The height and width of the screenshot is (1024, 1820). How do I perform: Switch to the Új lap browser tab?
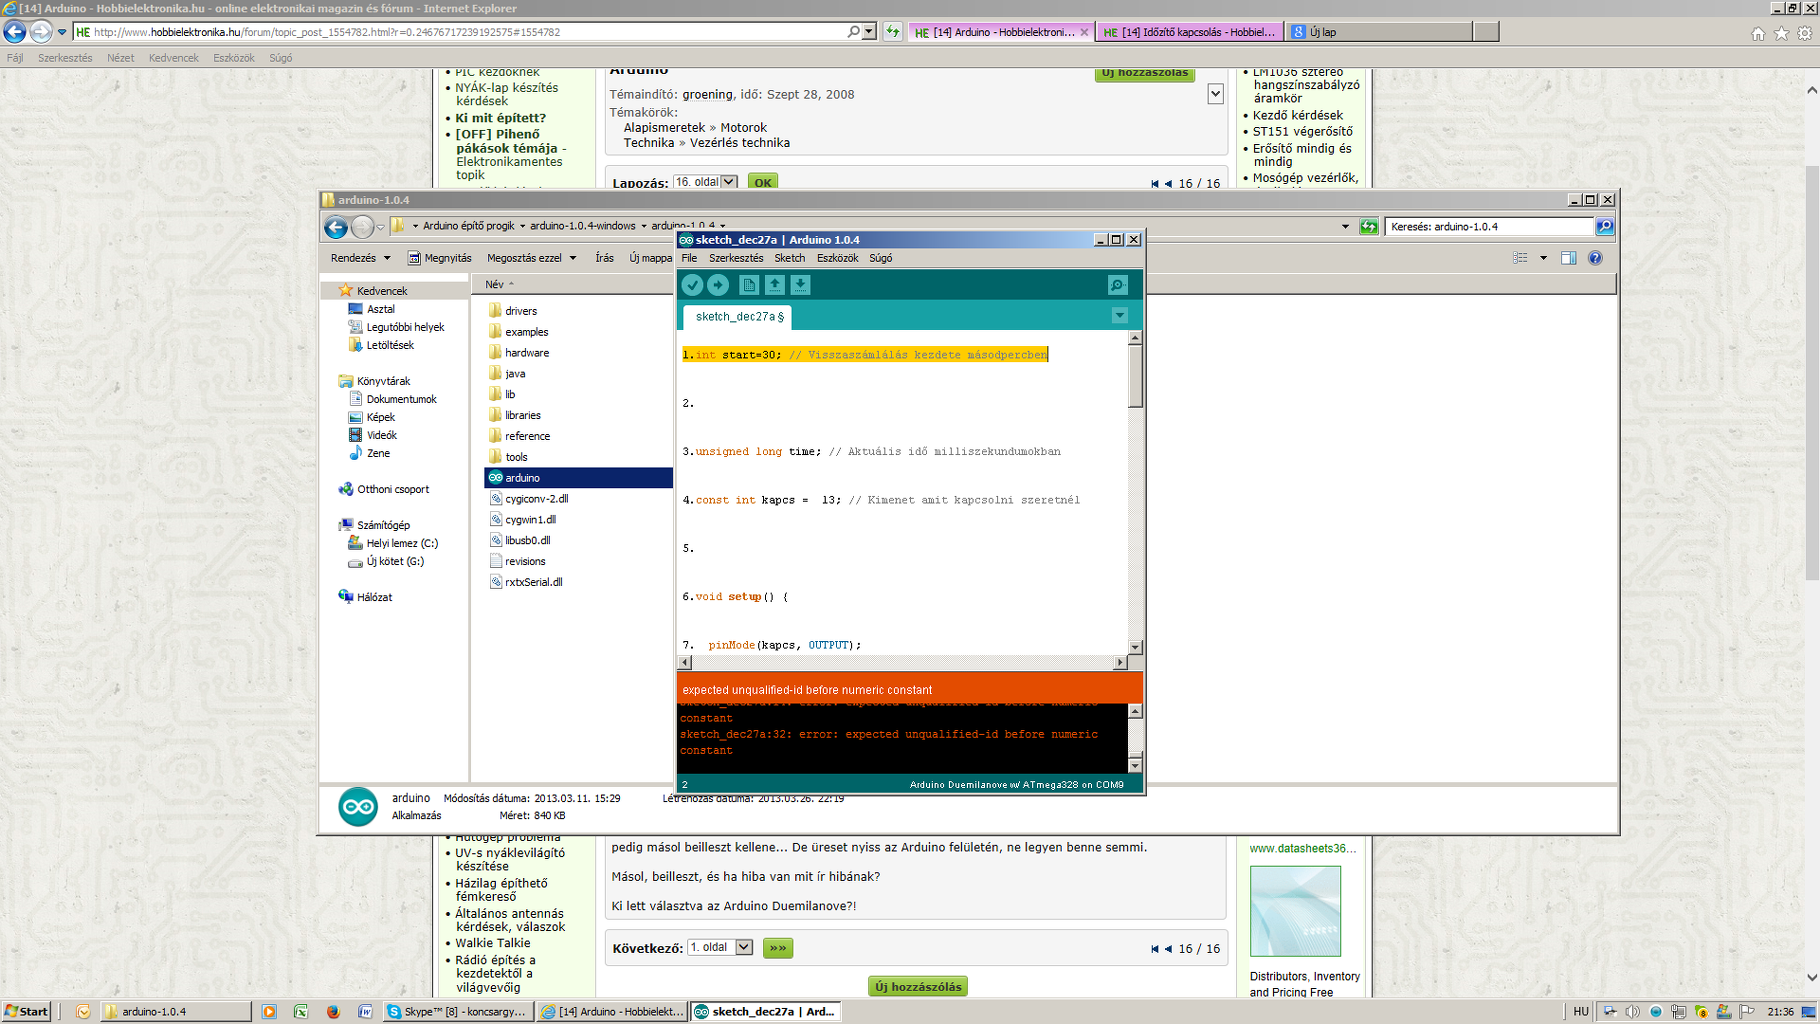[1378, 32]
